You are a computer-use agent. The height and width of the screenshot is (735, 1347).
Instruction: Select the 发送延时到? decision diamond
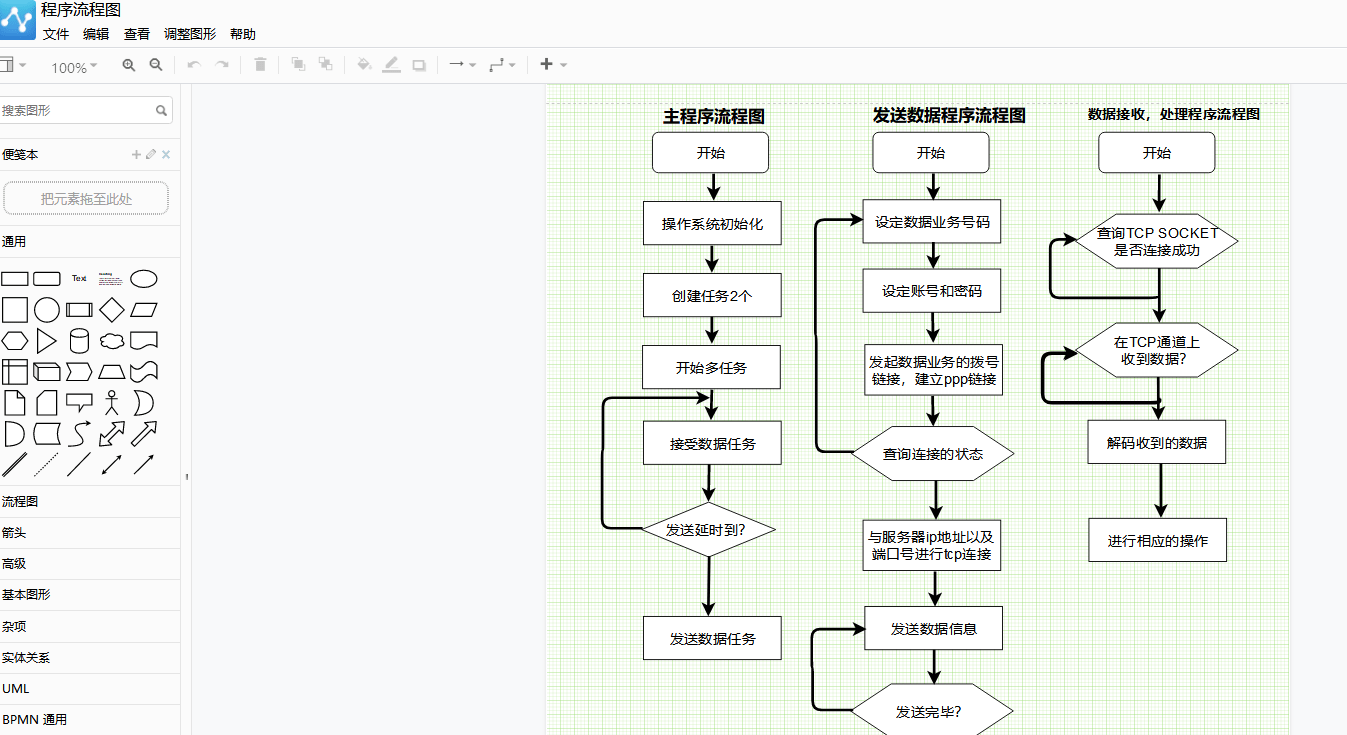click(x=708, y=529)
